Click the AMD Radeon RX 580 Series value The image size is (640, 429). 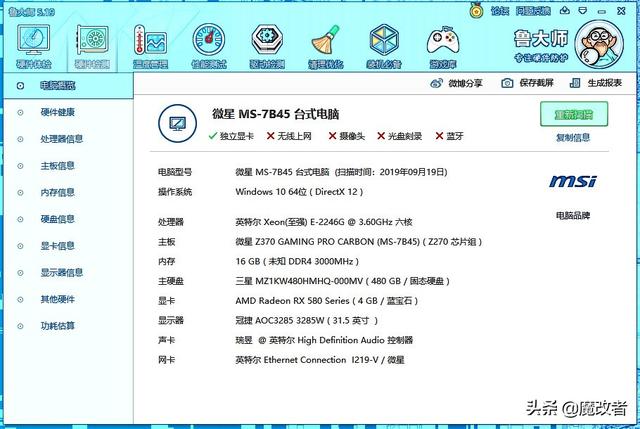327,301
